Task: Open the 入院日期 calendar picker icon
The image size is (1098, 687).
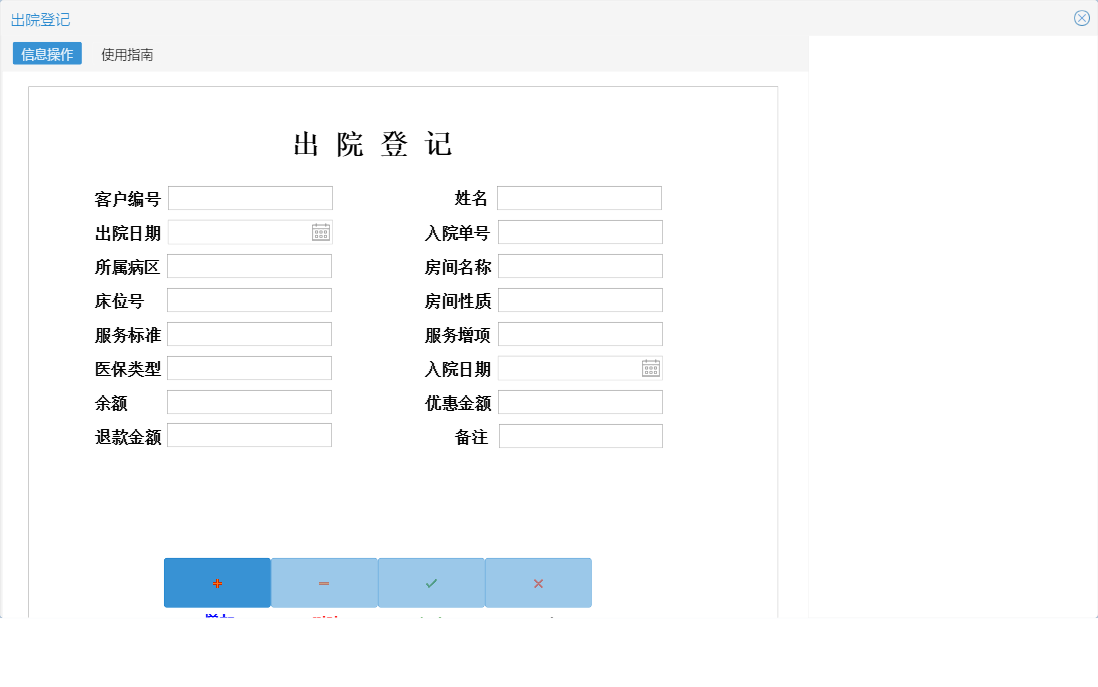Action: point(651,368)
